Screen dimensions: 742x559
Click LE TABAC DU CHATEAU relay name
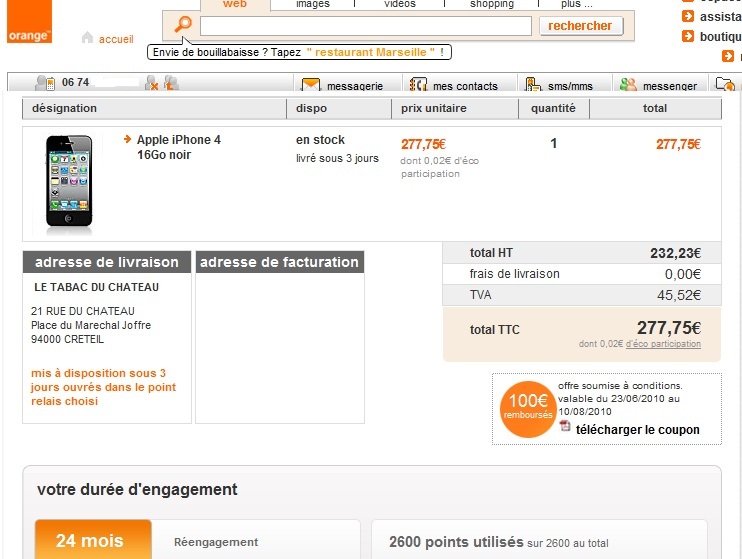[97, 287]
